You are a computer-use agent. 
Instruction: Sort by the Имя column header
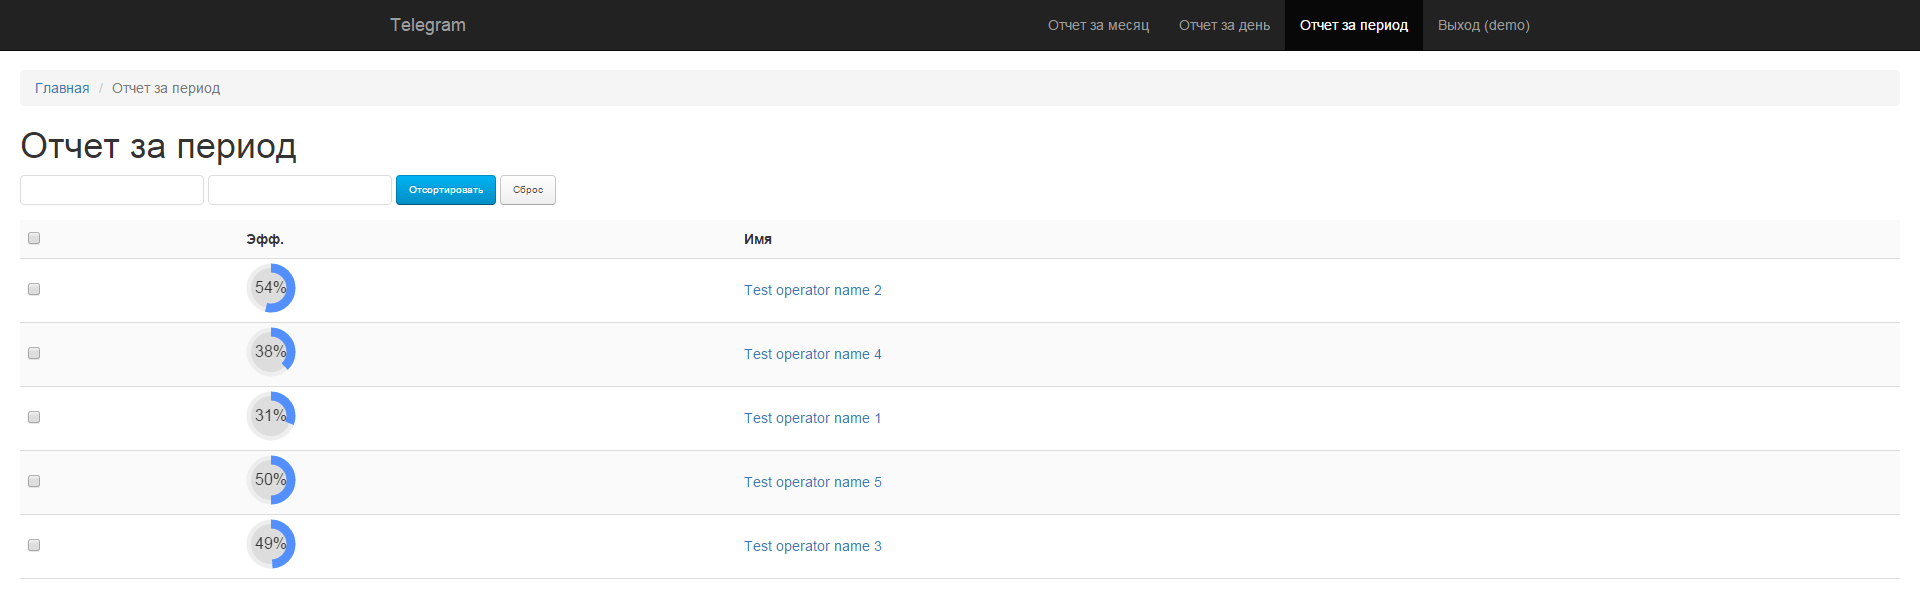tap(758, 239)
